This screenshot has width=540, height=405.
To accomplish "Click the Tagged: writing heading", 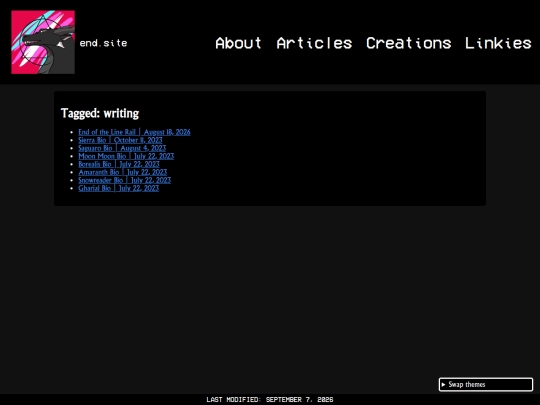I will [100, 113].
